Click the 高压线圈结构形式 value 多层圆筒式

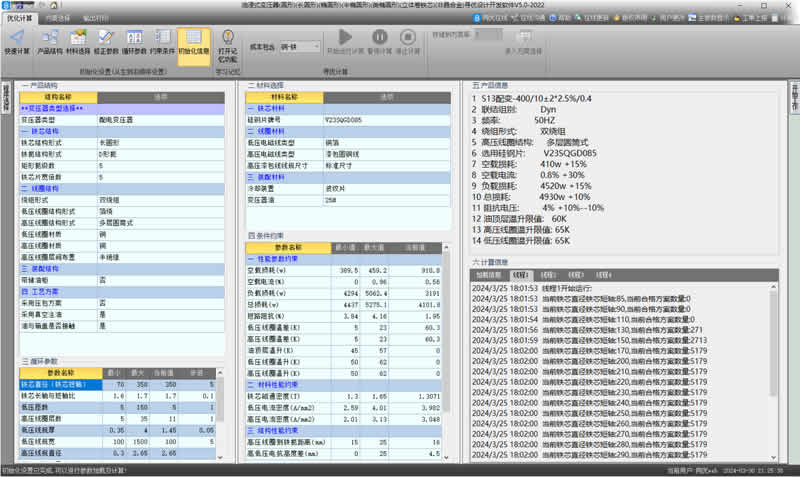(x=161, y=223)
